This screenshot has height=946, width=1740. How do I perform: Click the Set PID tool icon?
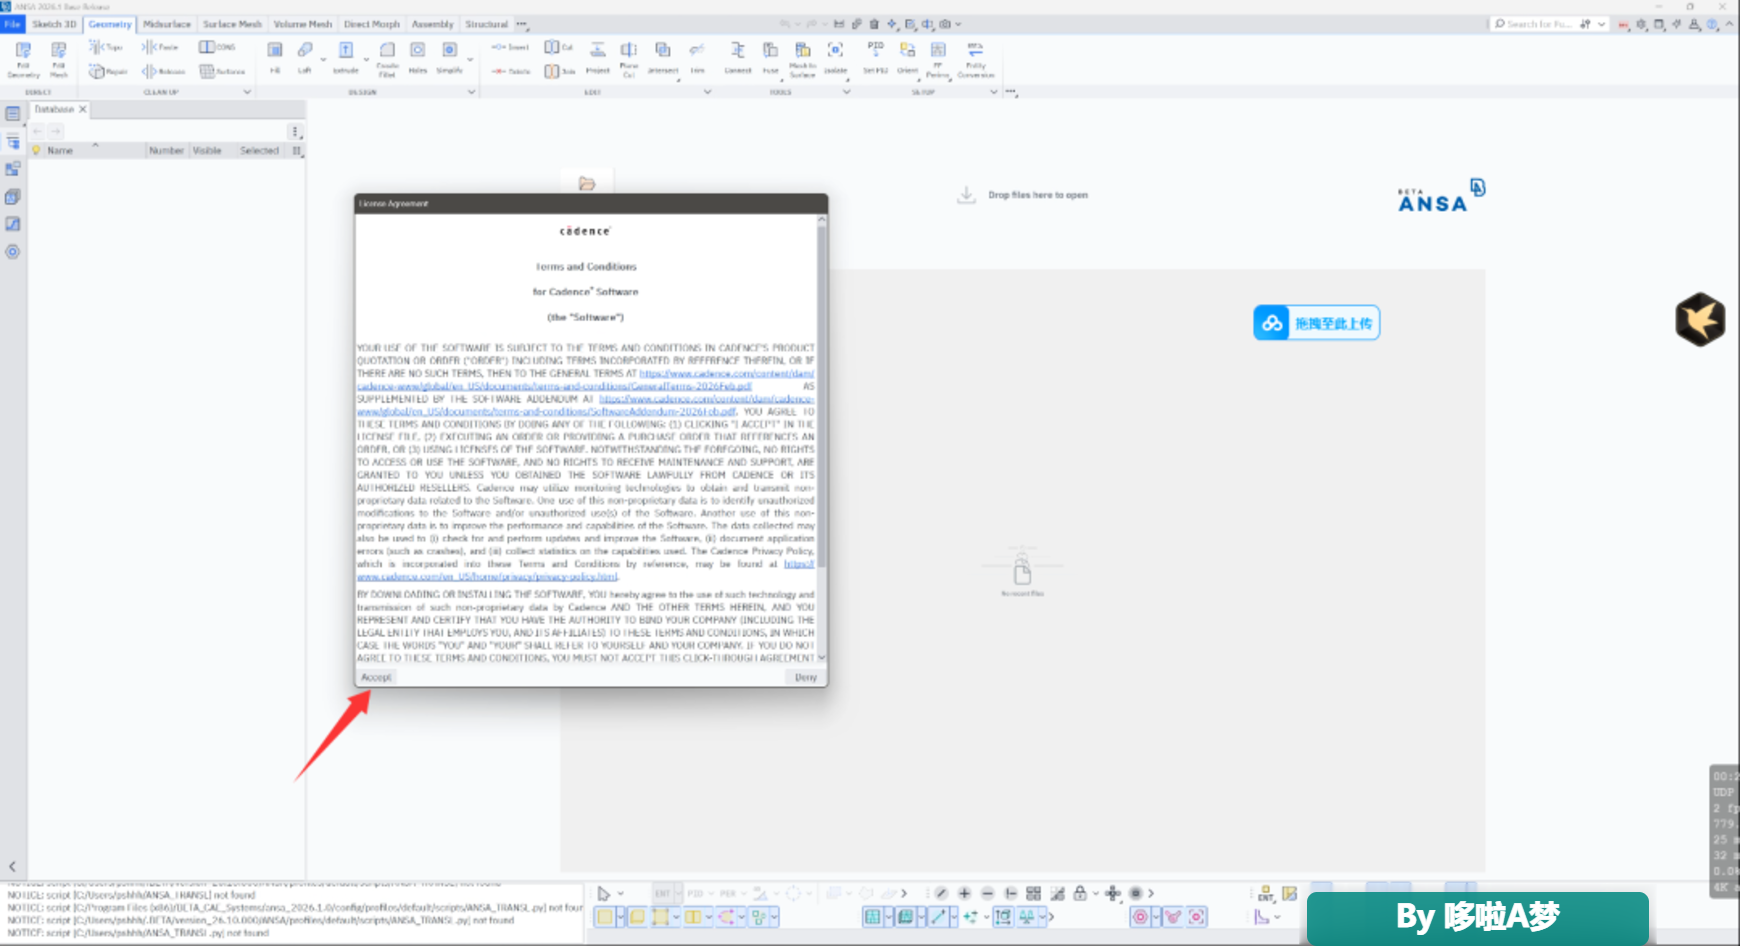point(875,50)
